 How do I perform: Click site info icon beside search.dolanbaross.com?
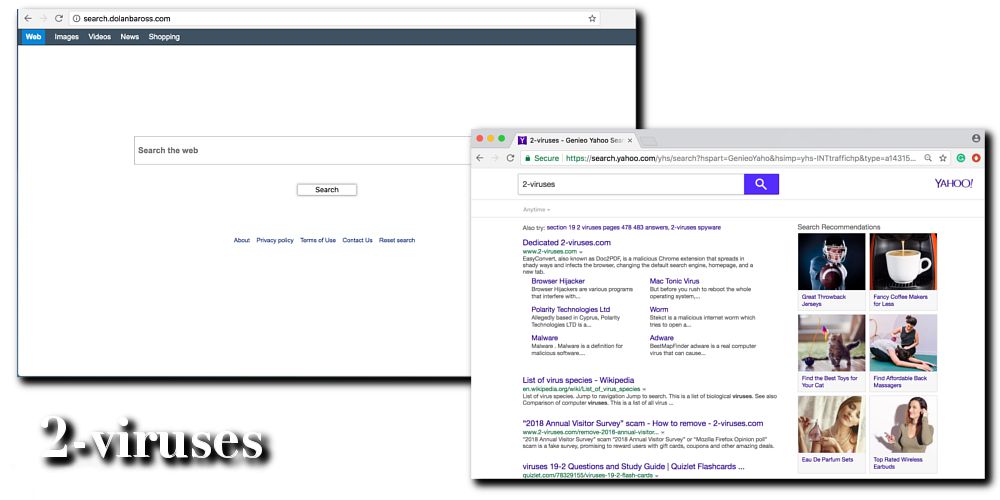[x=77, y=18]
